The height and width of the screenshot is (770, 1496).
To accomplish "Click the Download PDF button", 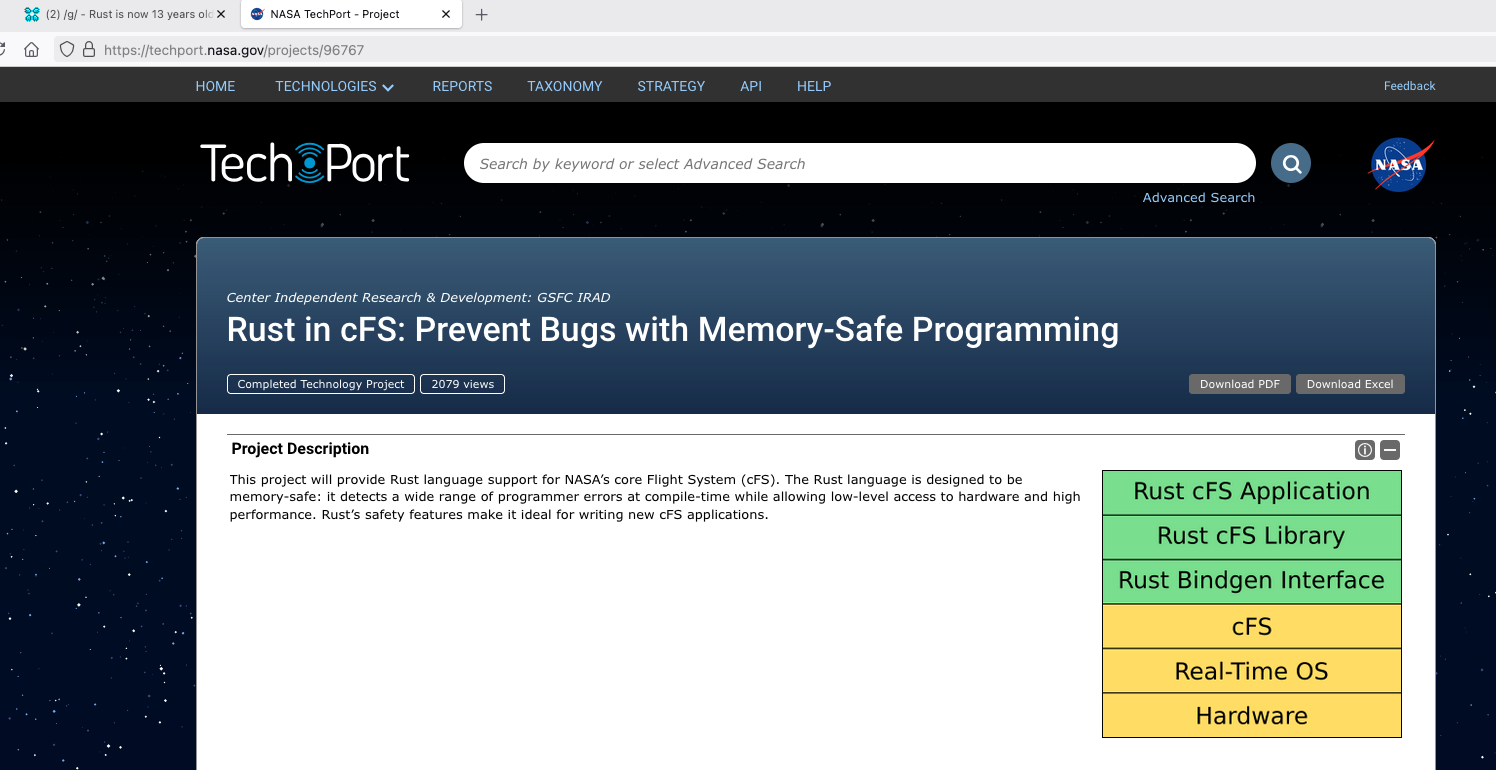I will 1240,384.
